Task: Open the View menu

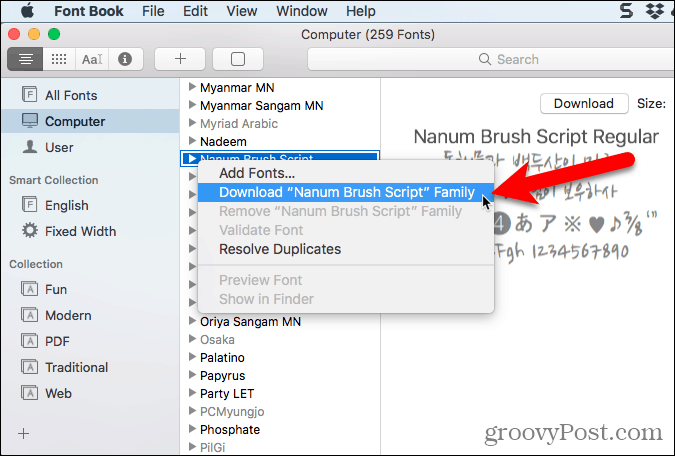Action: tap(242, 11)
